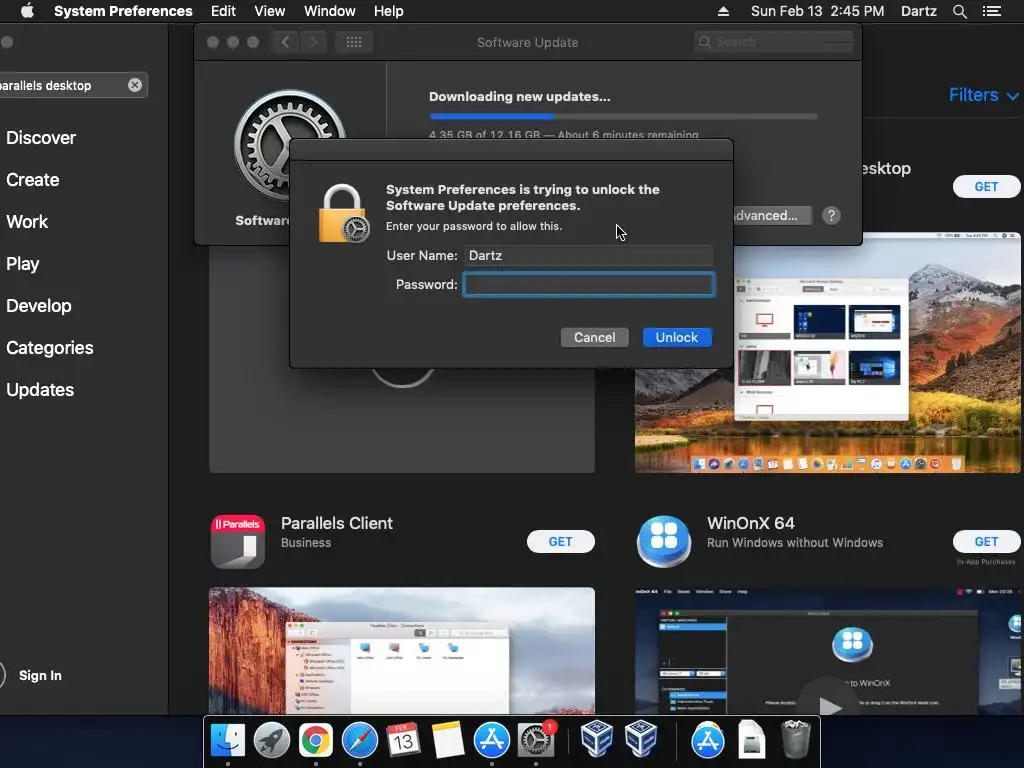Click the eject icon in menu bar
The image size is (1024, 768).
click(723, 11)
